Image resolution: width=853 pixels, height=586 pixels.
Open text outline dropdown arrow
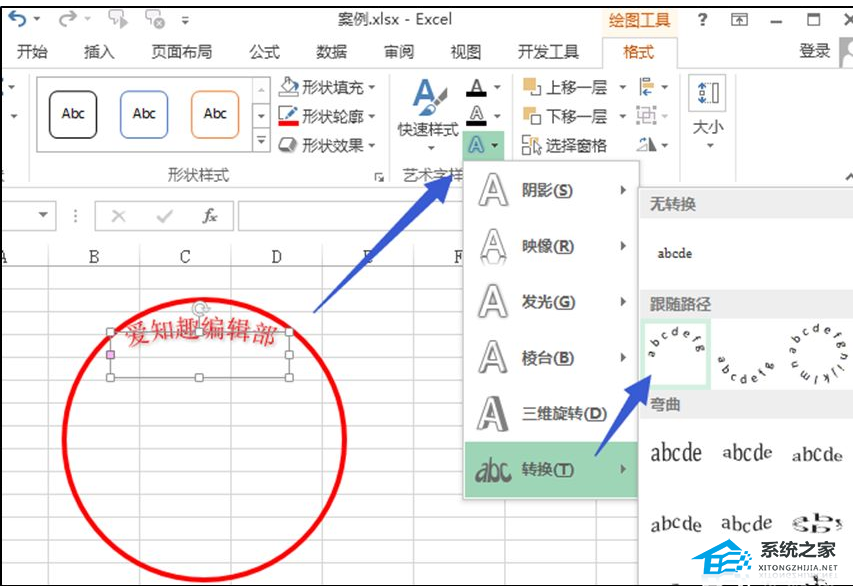point(497,116)
